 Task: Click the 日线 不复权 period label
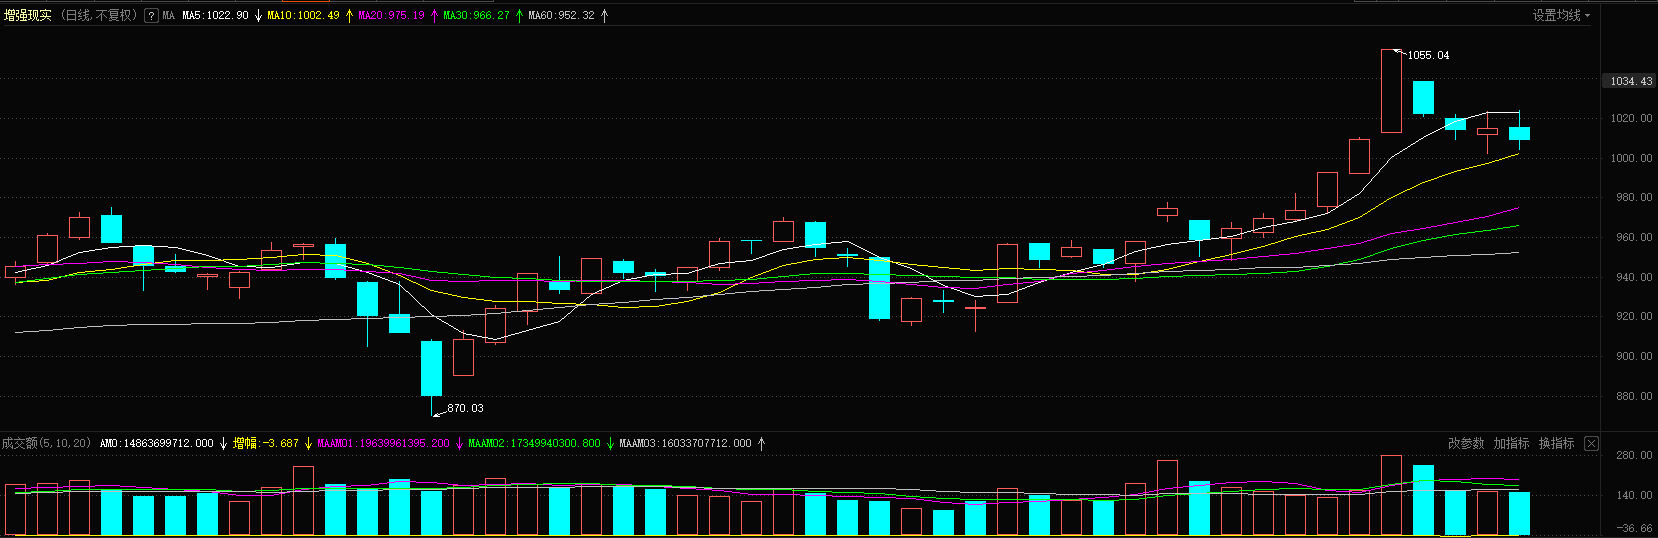click(99, 16)
